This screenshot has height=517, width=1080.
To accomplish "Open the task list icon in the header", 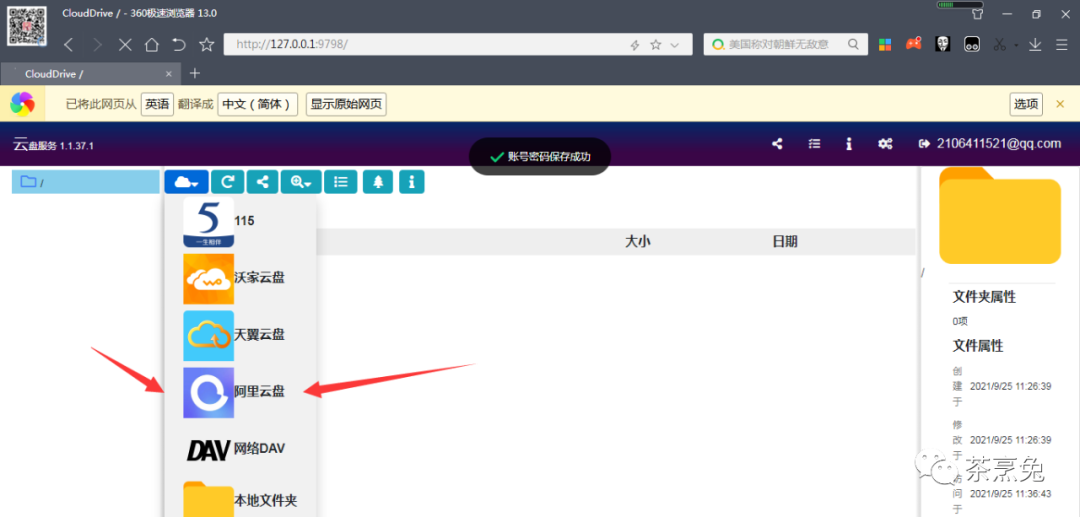I will click(x=814, y=144).
